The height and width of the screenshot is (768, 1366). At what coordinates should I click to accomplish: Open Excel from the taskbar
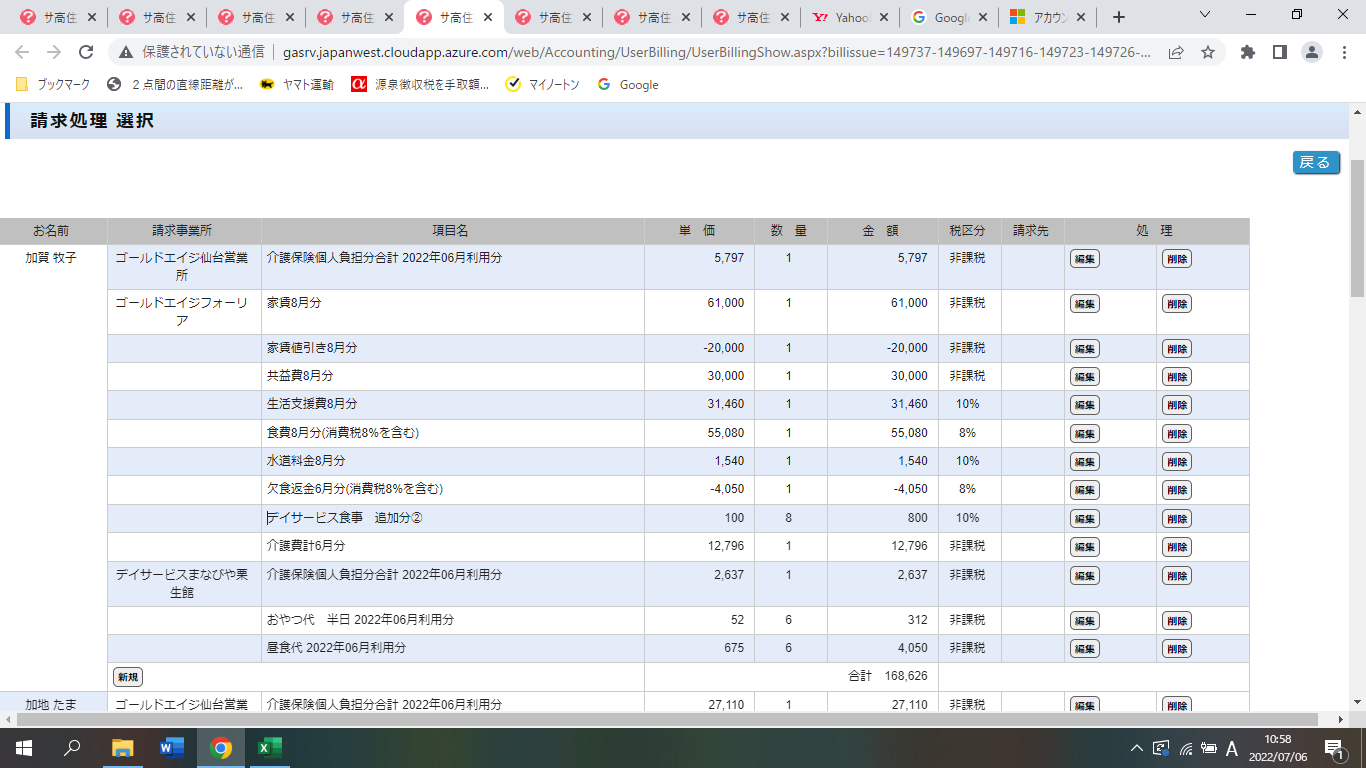[x=270, y=747]
